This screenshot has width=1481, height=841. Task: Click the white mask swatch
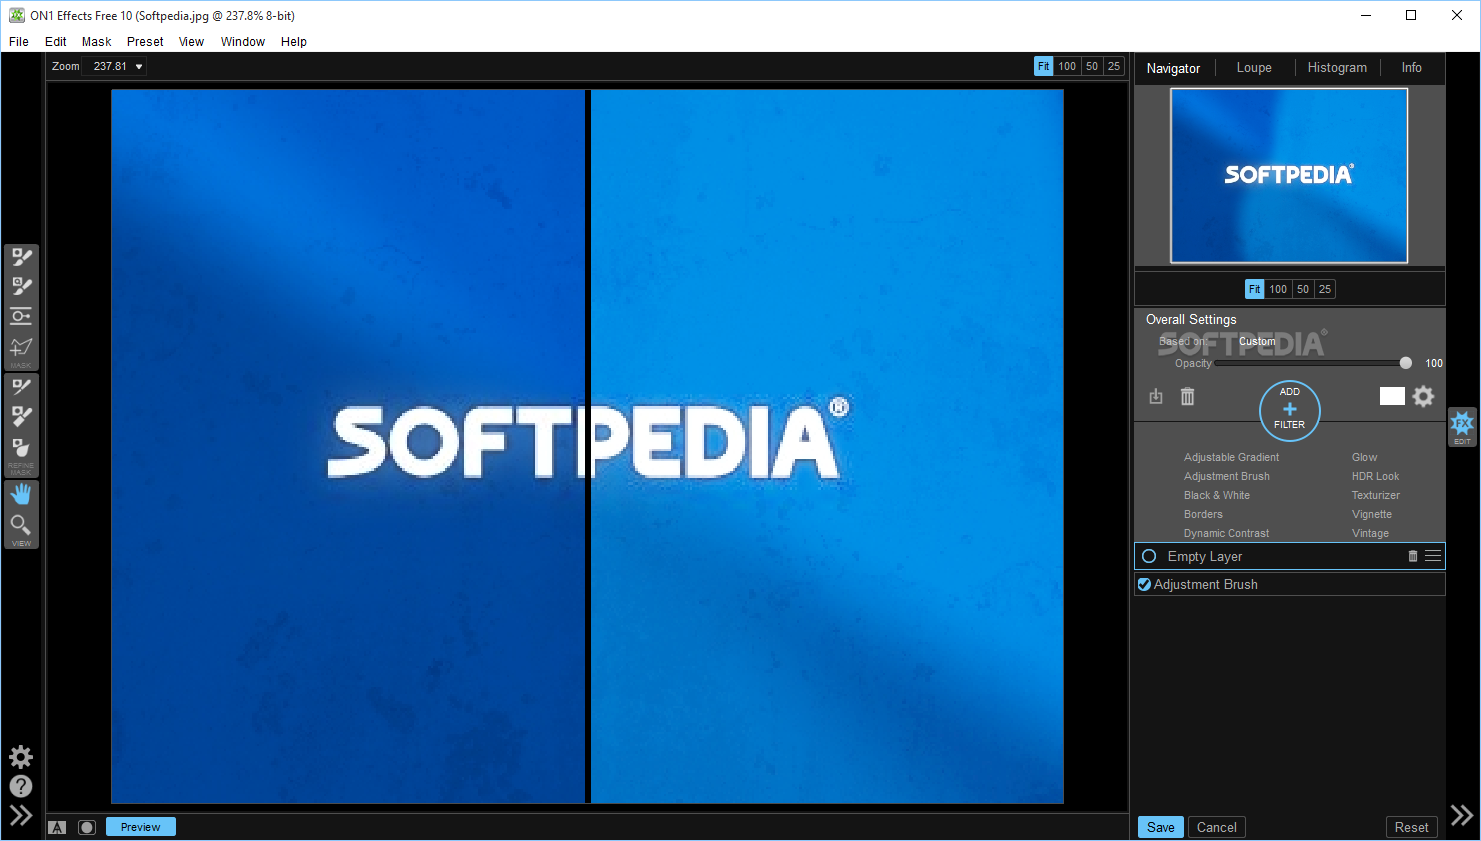pyautogui.click(x=1392, y=396)
